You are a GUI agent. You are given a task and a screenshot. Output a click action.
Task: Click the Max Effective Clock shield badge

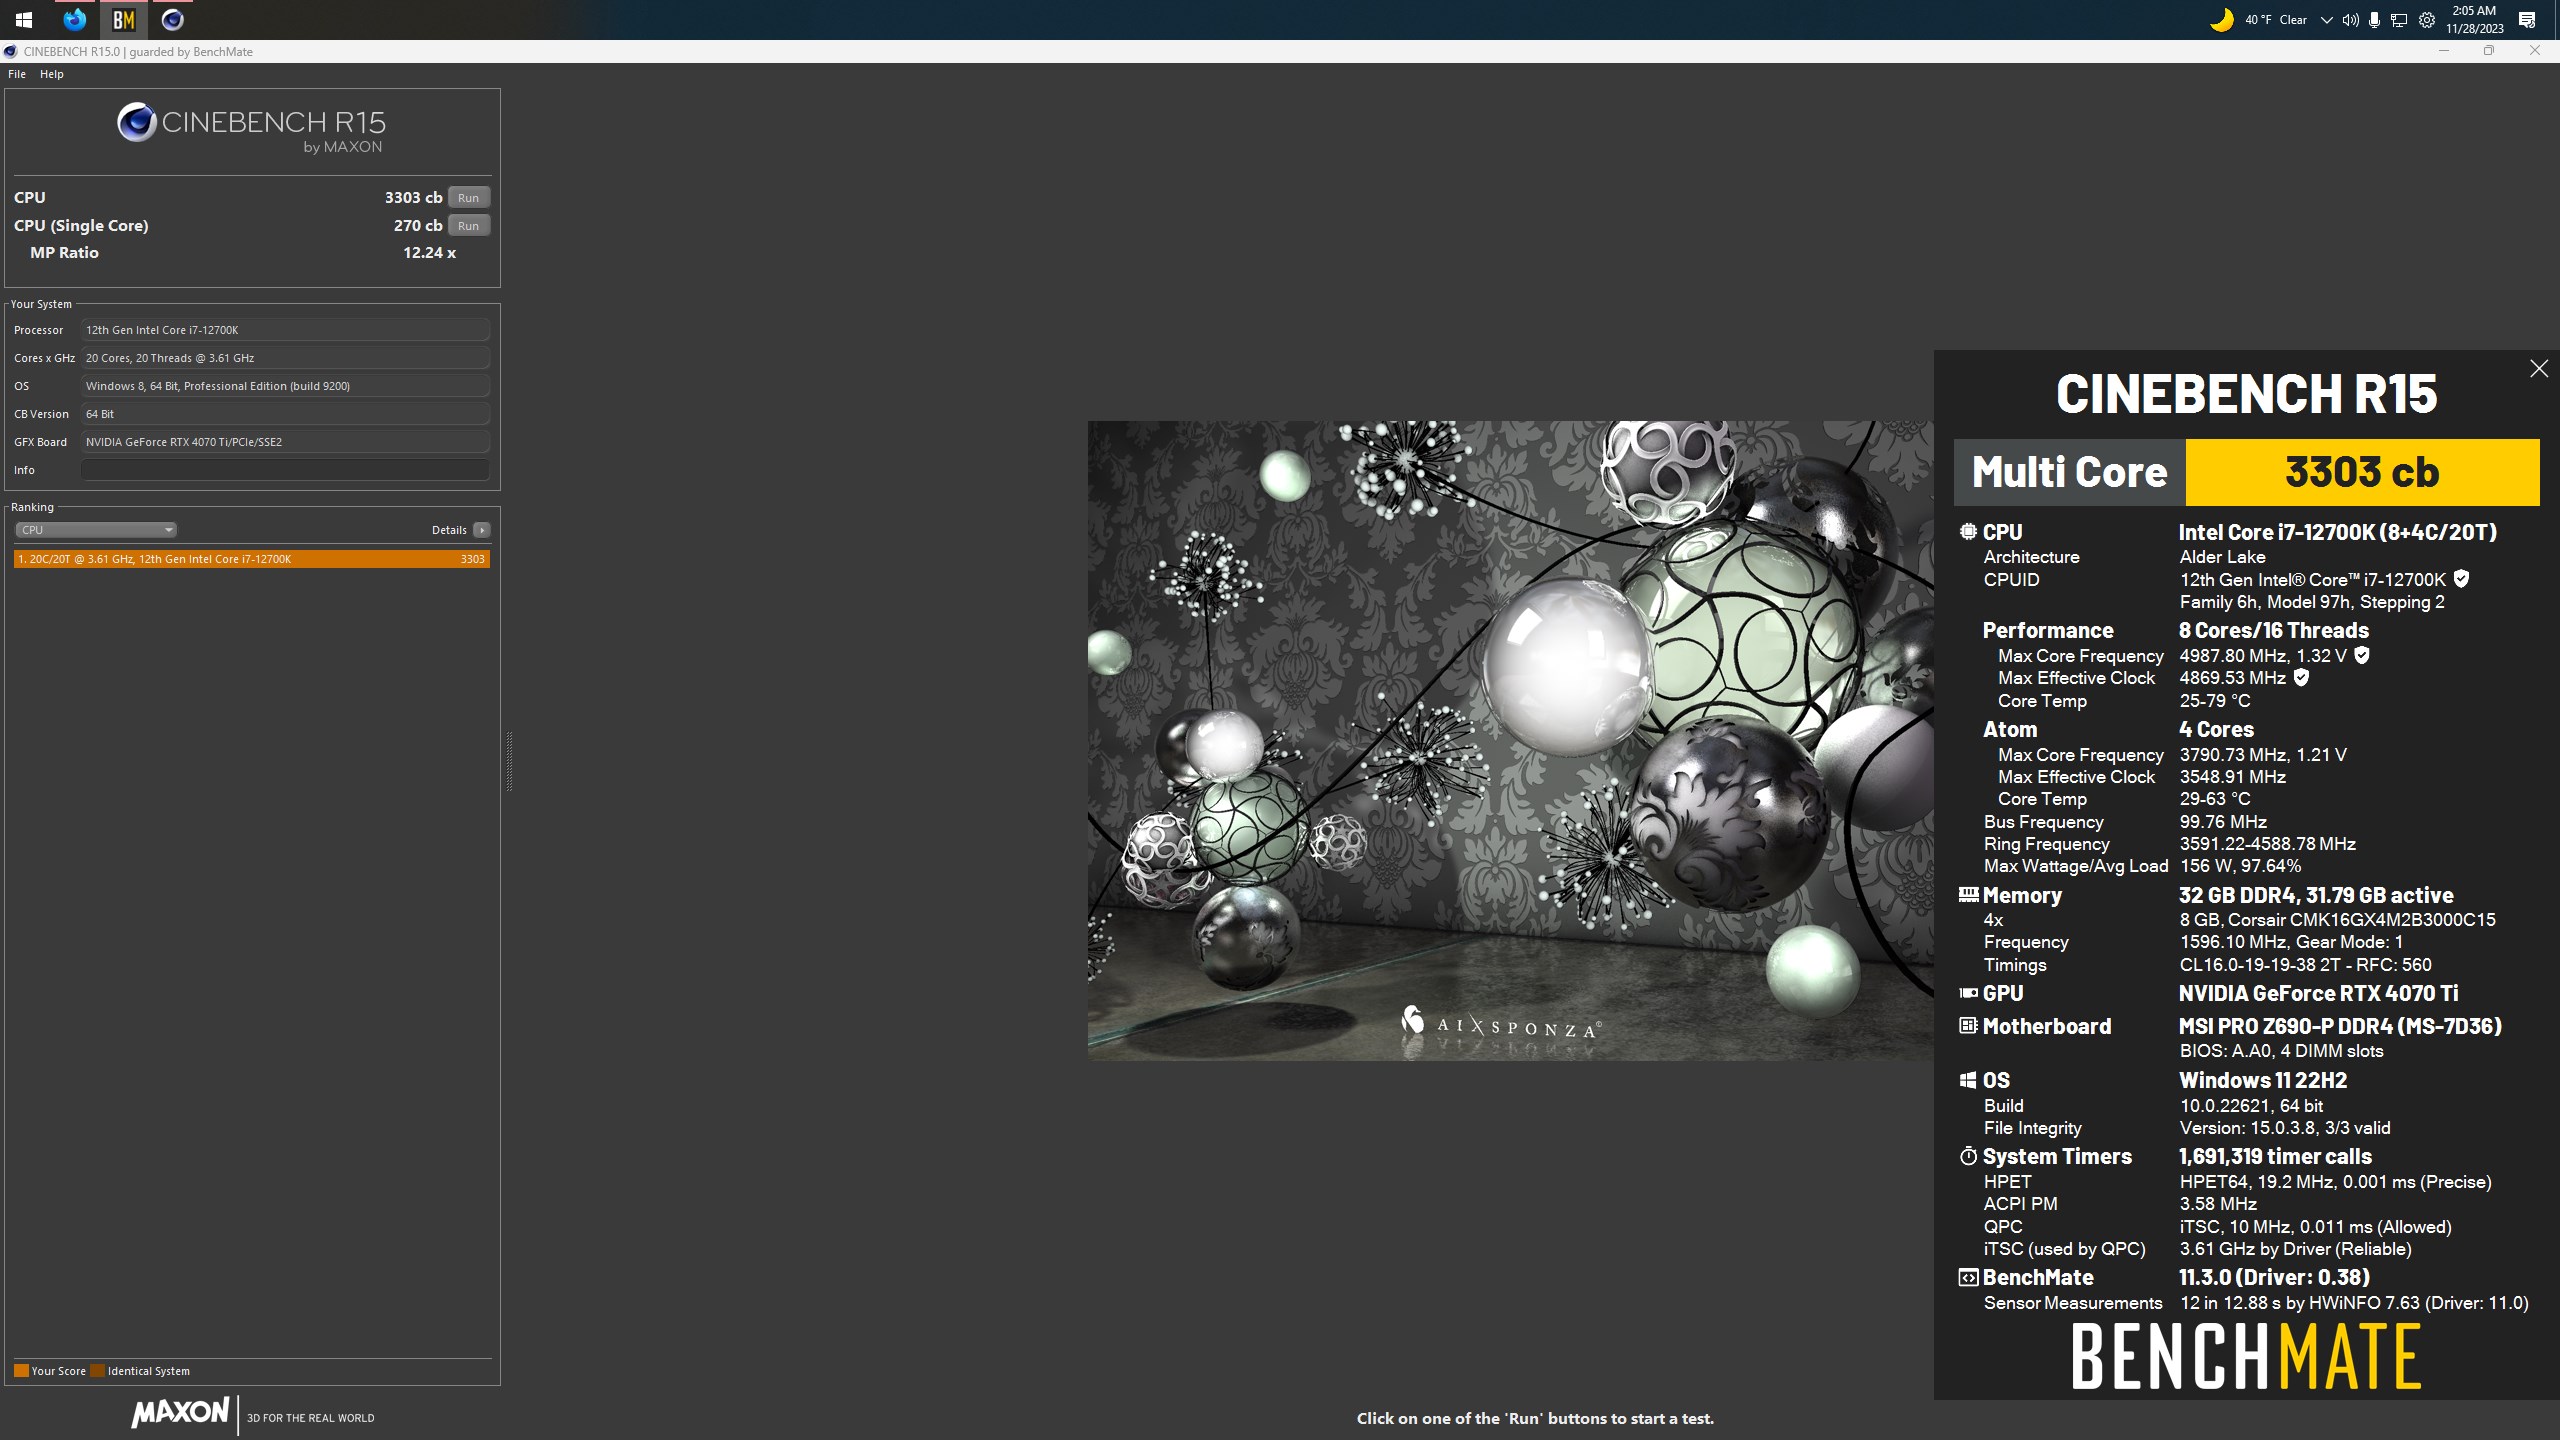[x=2300, y=677]
